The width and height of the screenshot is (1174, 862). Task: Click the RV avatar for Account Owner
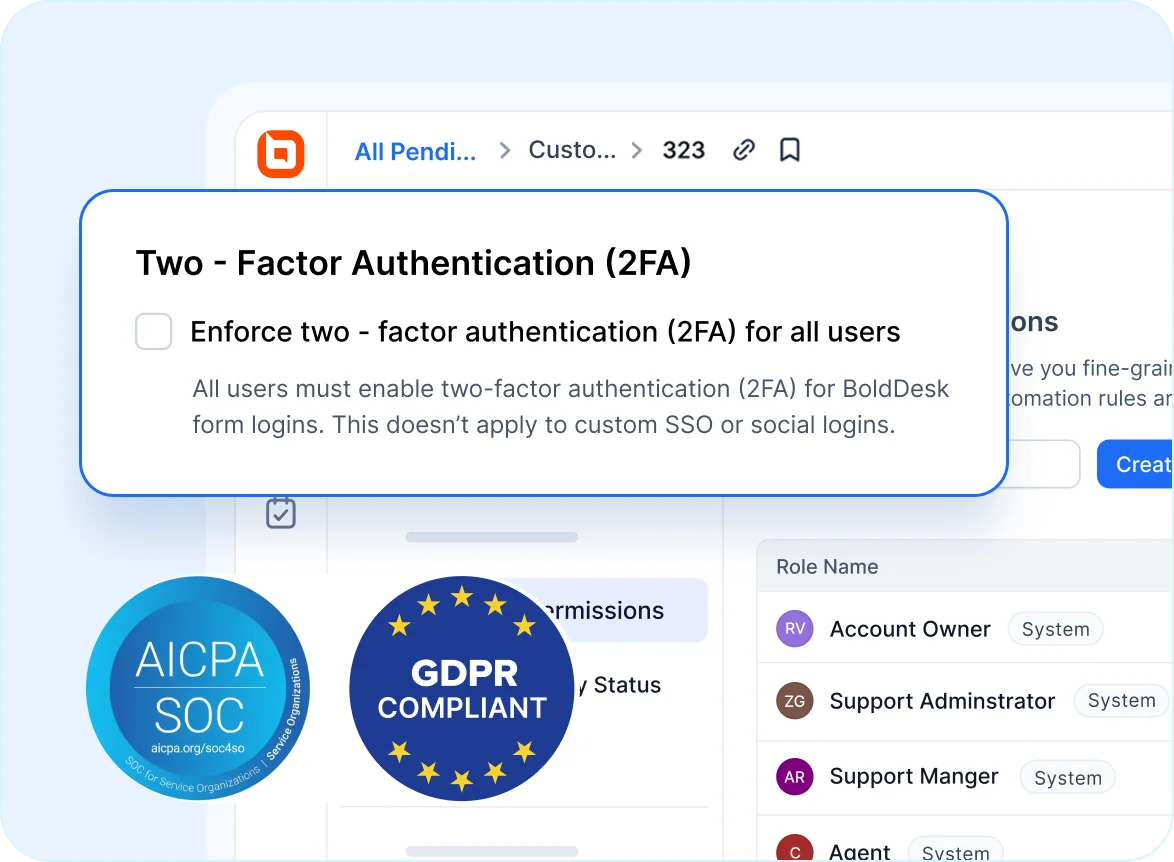[x=794, y=628]
